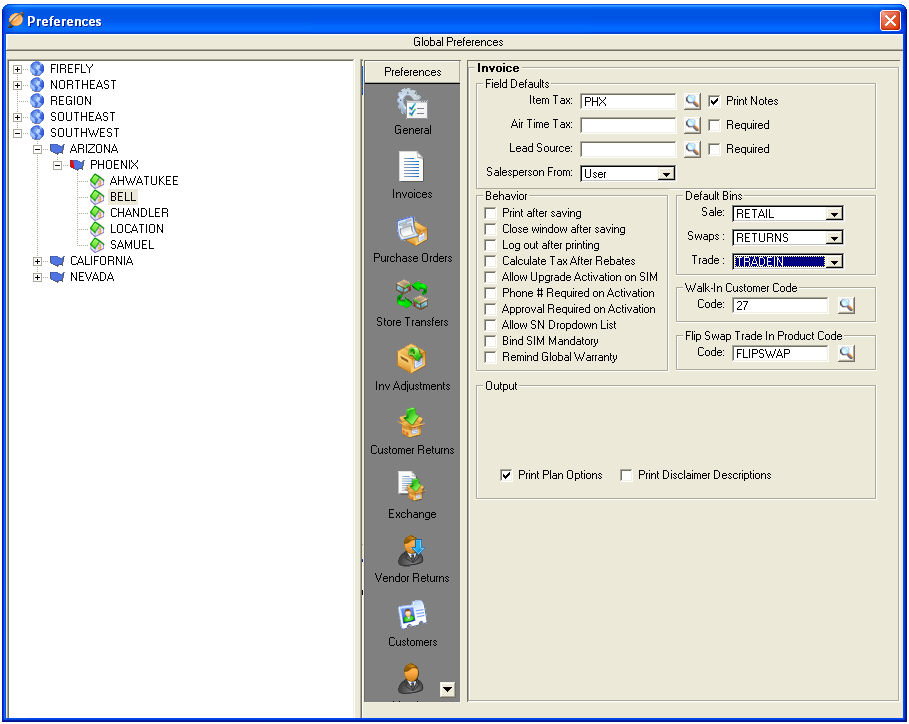Click the PHOENIX map icon
Image resolution: width=909 pixels, height=724 pixels.
(77, 165)
